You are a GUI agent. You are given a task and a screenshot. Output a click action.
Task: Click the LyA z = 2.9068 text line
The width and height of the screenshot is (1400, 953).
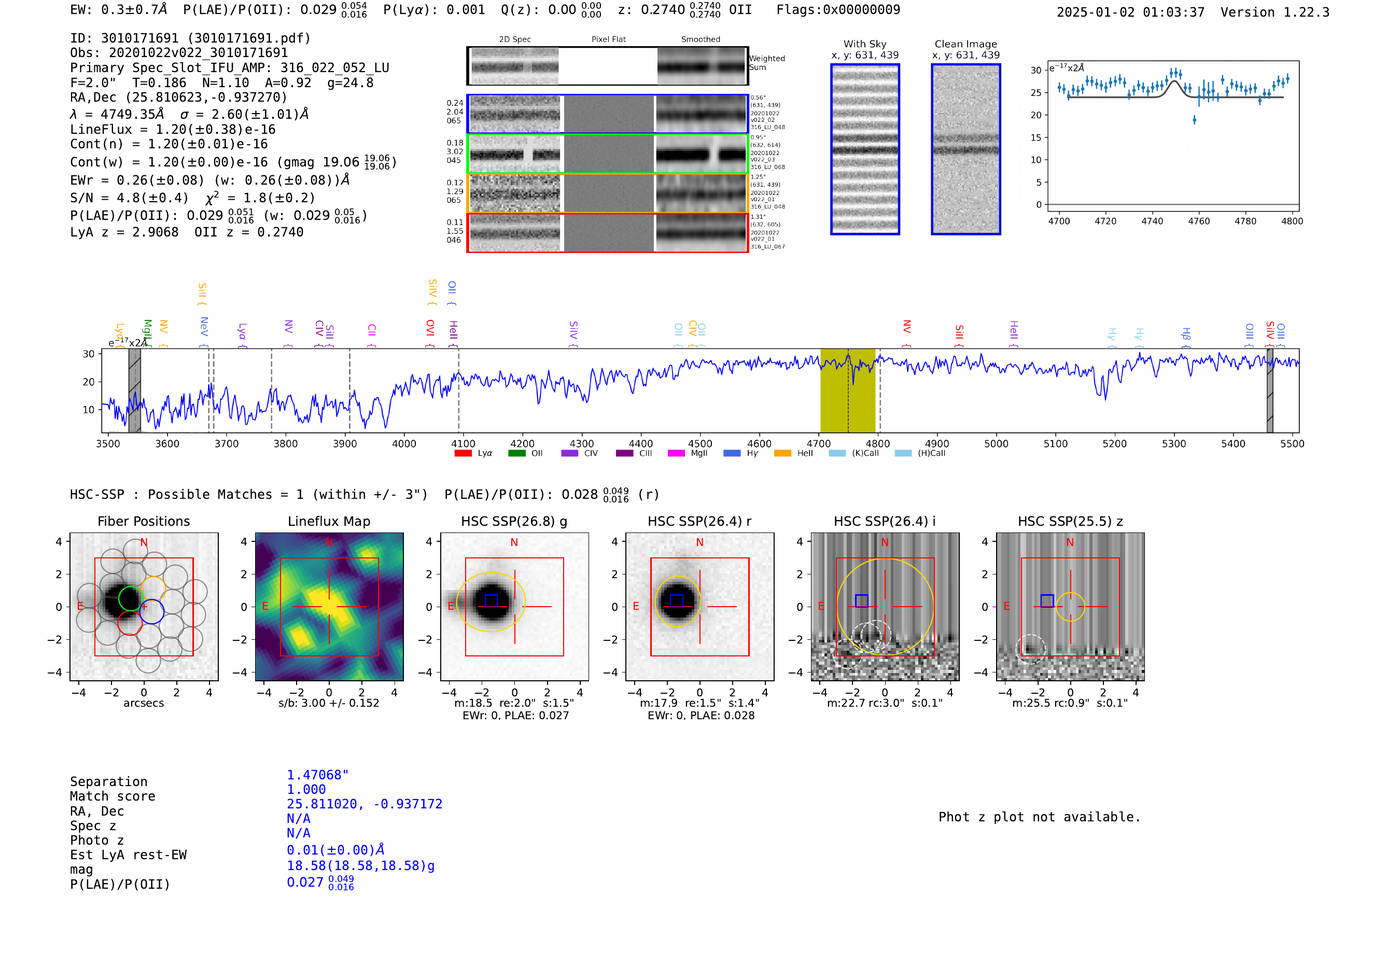[x=187, y=232]
